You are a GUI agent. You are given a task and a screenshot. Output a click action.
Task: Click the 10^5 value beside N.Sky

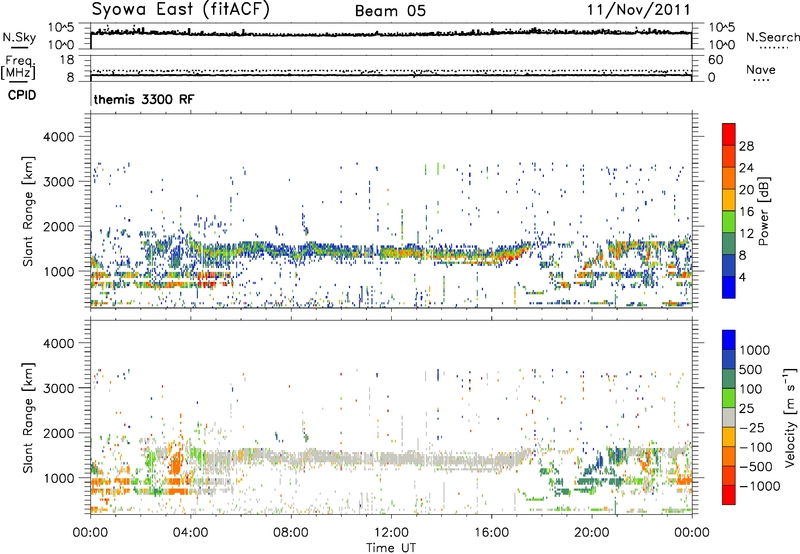coord(61,28)
